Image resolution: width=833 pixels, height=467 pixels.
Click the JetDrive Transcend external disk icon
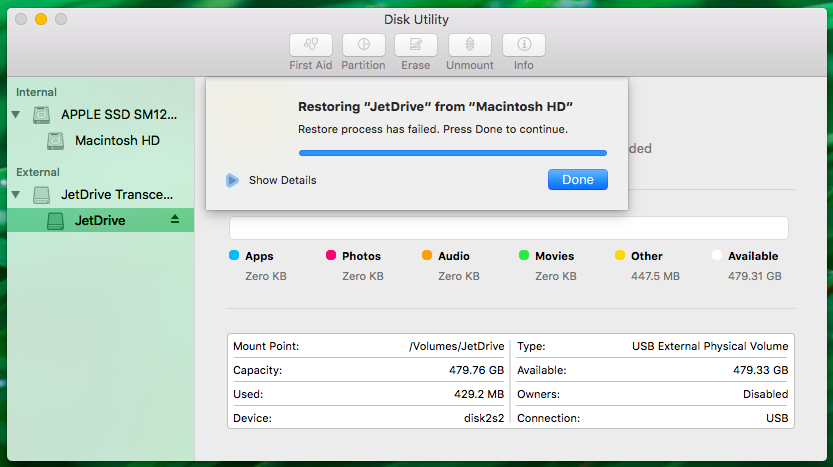tap(41, 195)
